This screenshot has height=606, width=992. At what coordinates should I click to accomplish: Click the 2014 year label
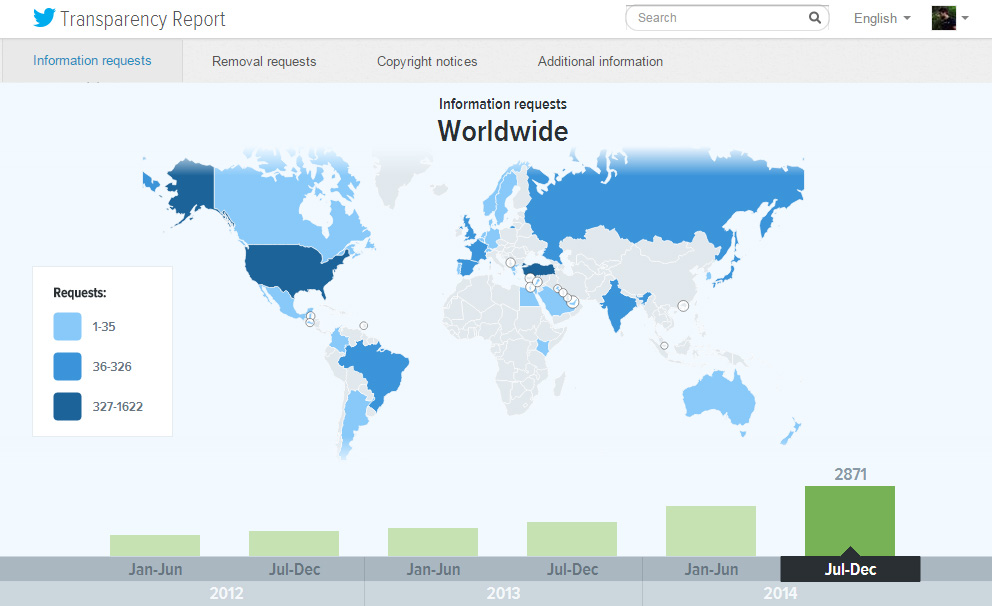coord(781,593)
